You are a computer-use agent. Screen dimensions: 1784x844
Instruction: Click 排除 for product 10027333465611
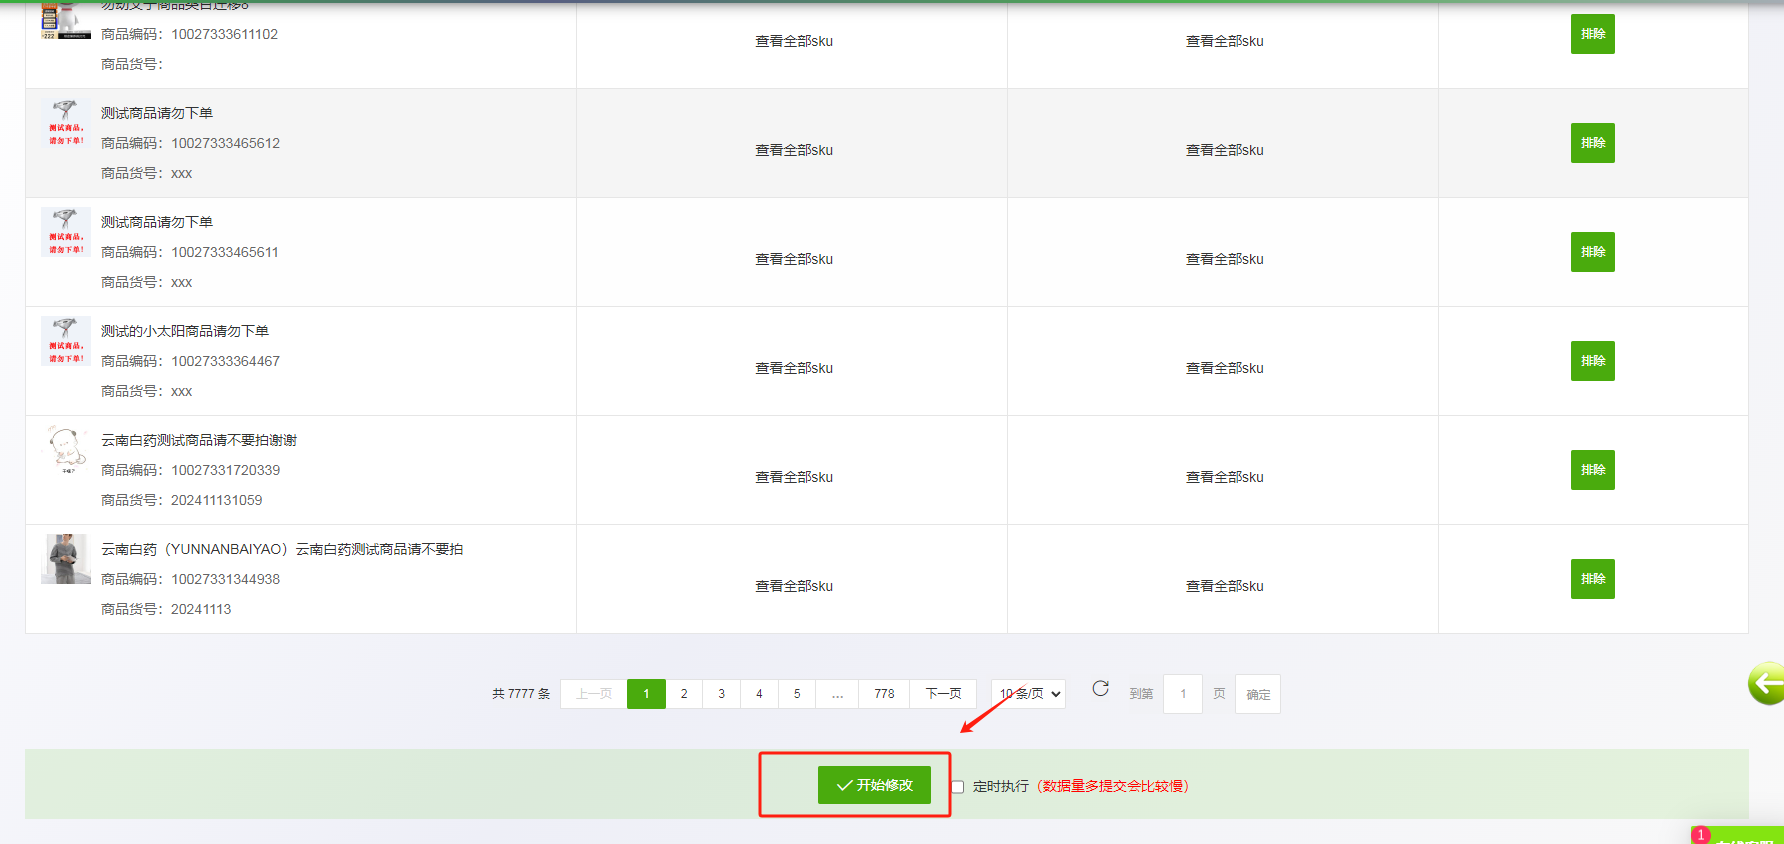coord(1592,252)
